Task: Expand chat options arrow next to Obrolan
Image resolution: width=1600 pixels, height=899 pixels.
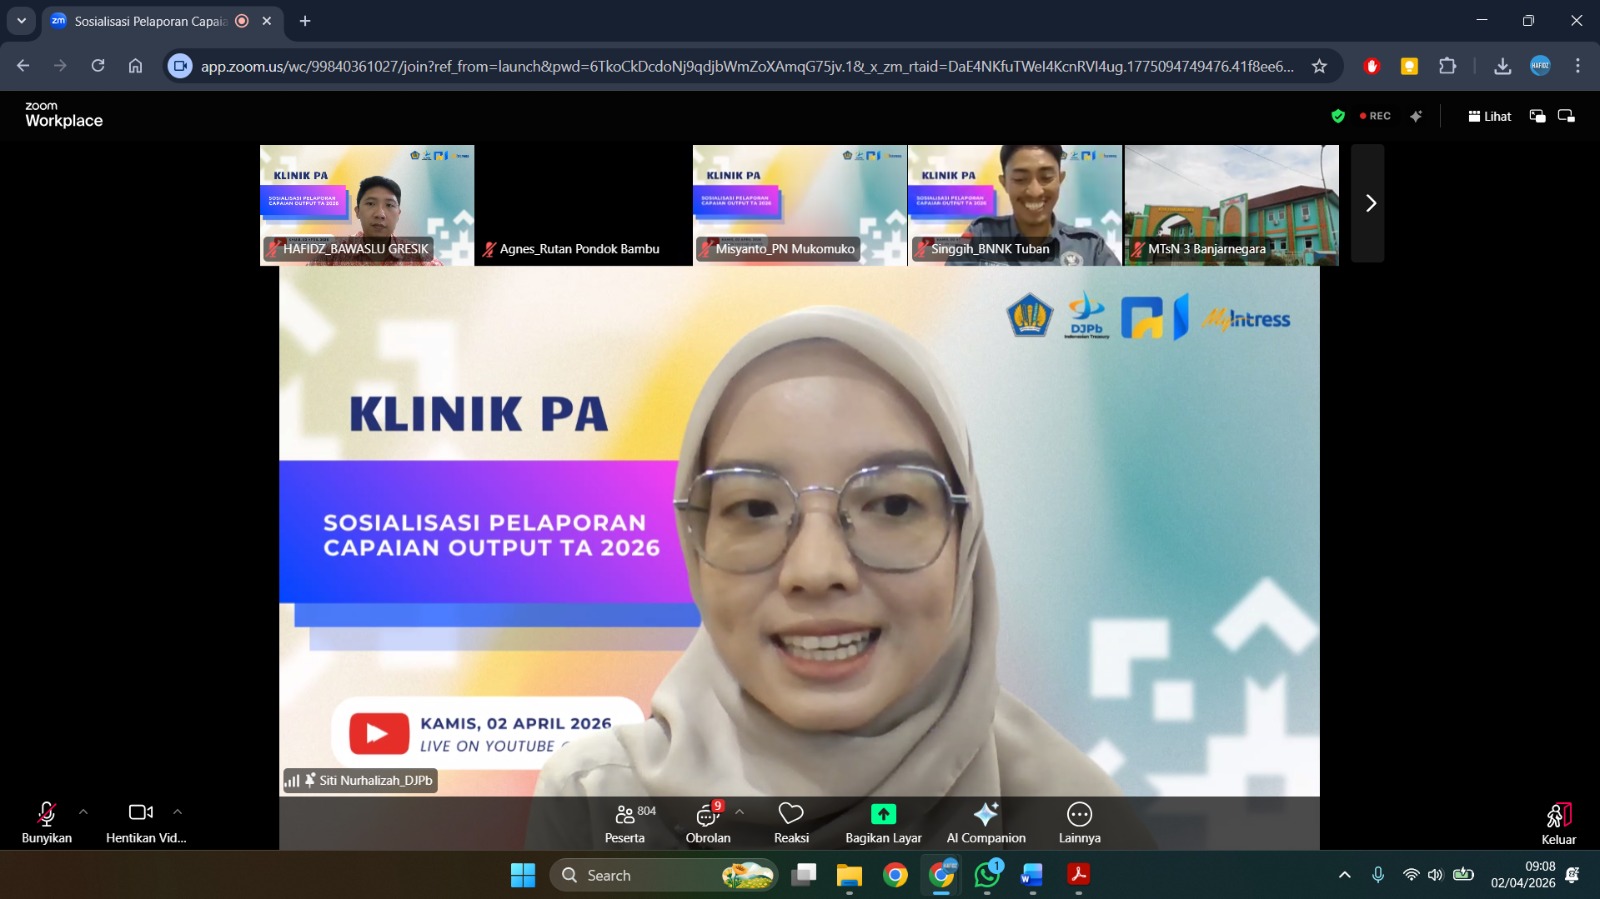Action: 739,812
